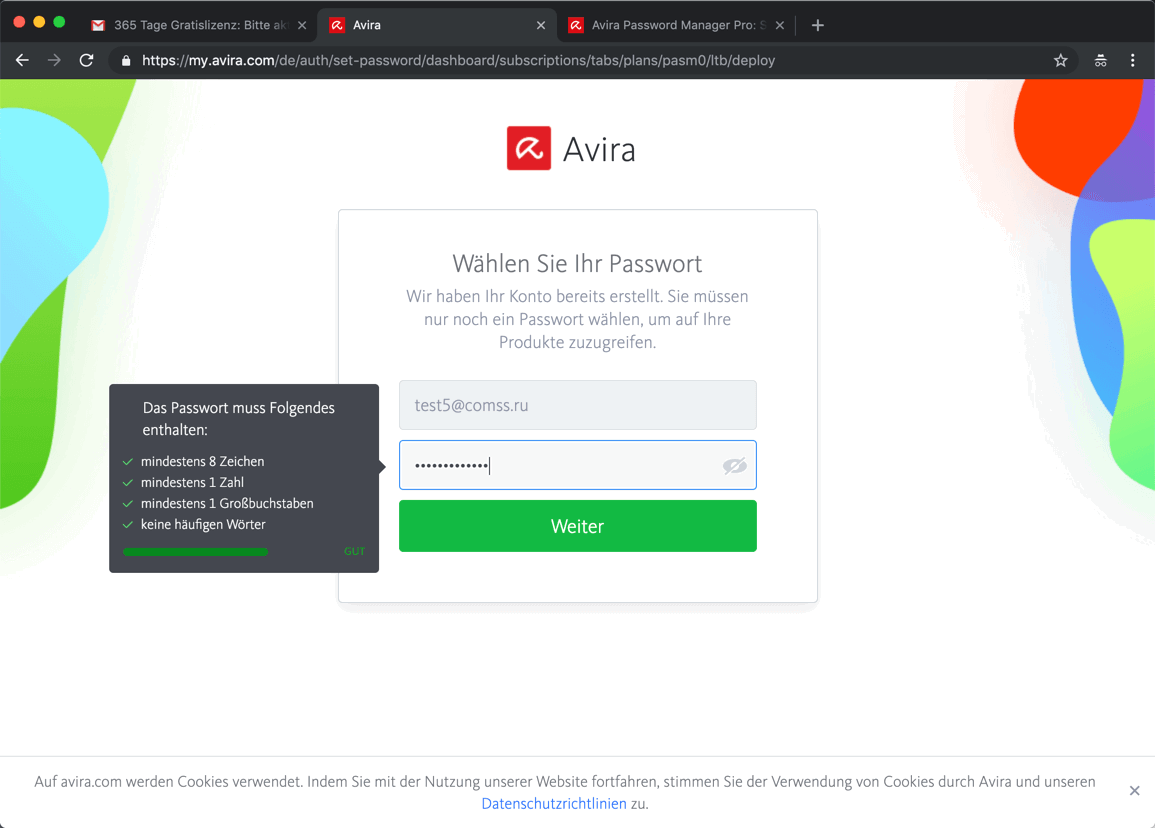Click the GUT strength label
The height and width of the screenshot is (828, 1155).
click(x=354, y=551)
